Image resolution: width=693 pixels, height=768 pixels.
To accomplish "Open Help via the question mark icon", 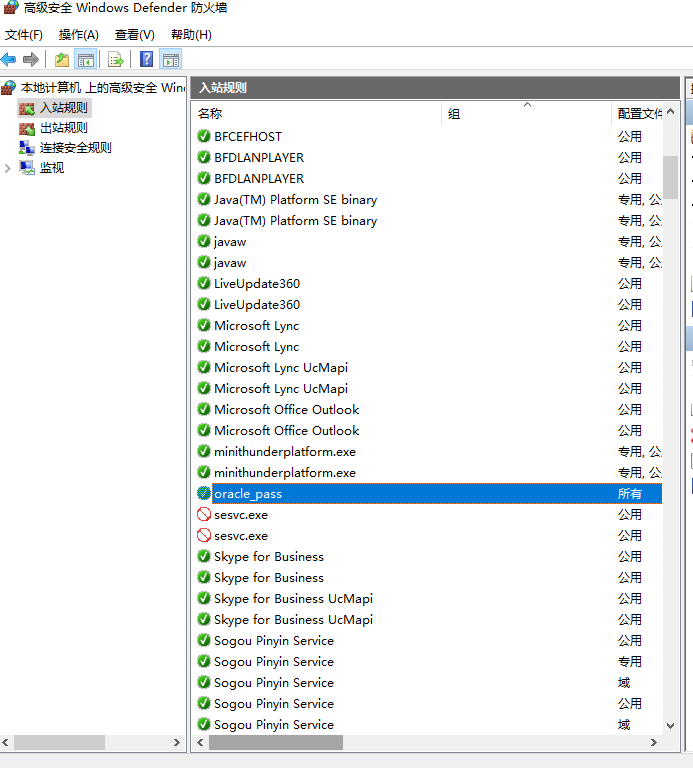I will 146,59.
